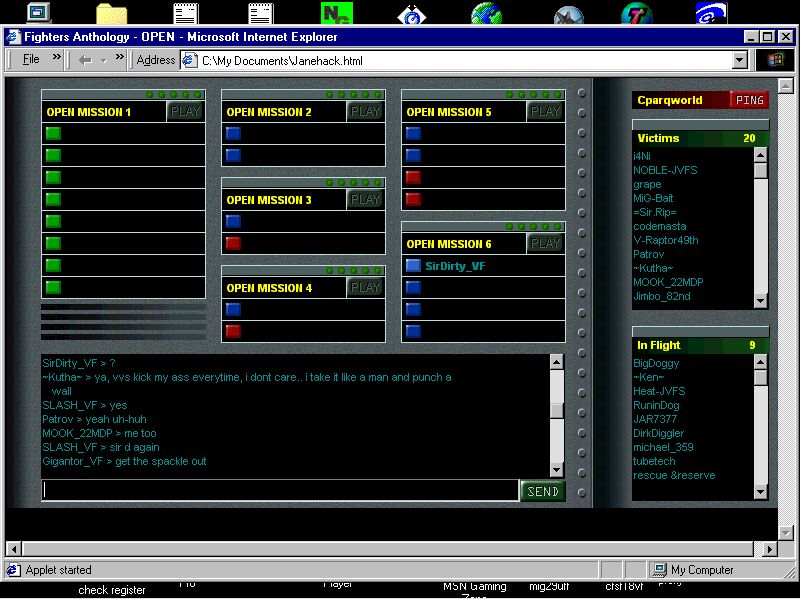Expand toolbar overflow chevron next to Address

tap(121, 58)
